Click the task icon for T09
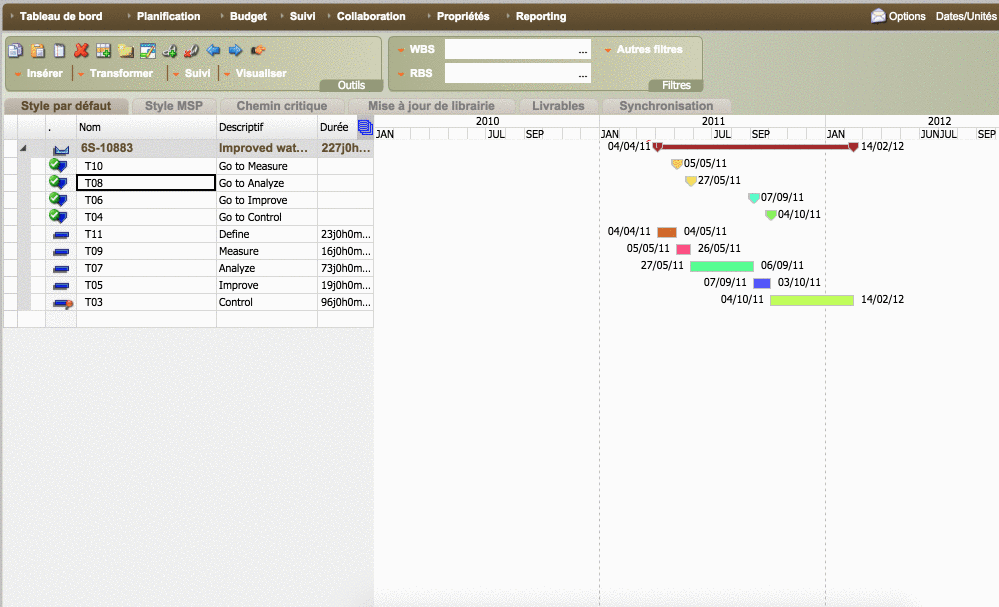The image size is (999, 607). [x=61, y=252]
